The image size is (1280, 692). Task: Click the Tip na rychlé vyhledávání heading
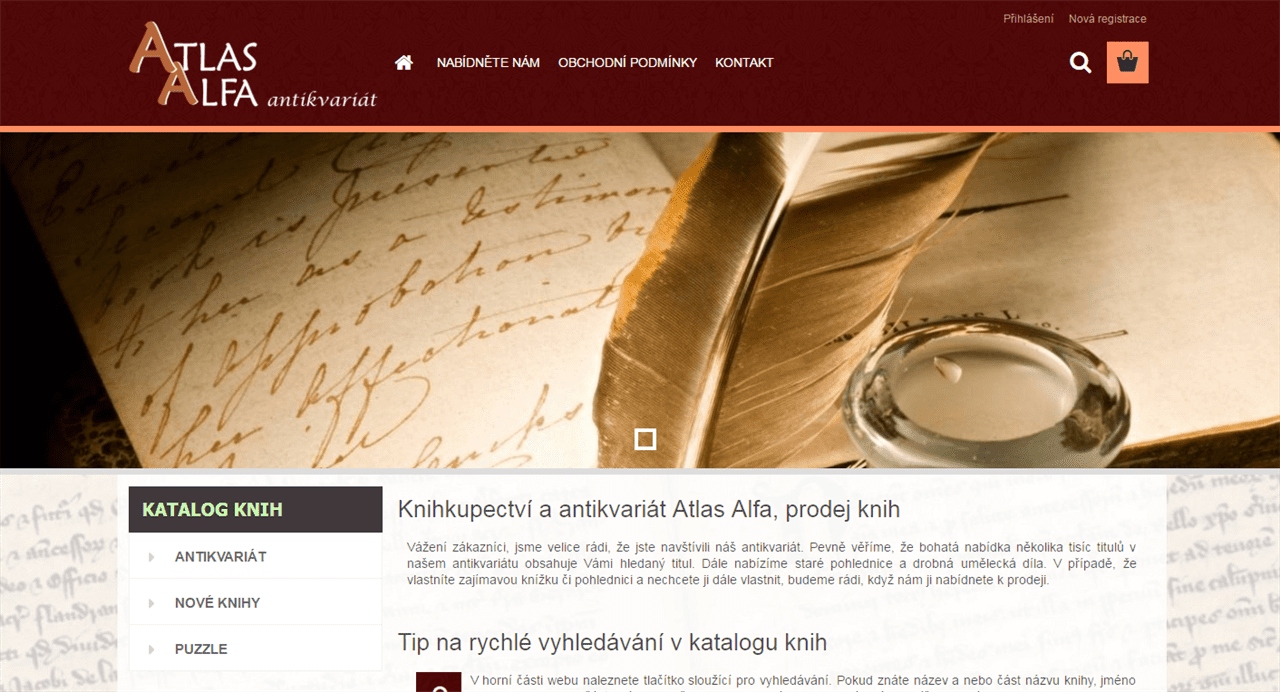click(x=611, y=641)
